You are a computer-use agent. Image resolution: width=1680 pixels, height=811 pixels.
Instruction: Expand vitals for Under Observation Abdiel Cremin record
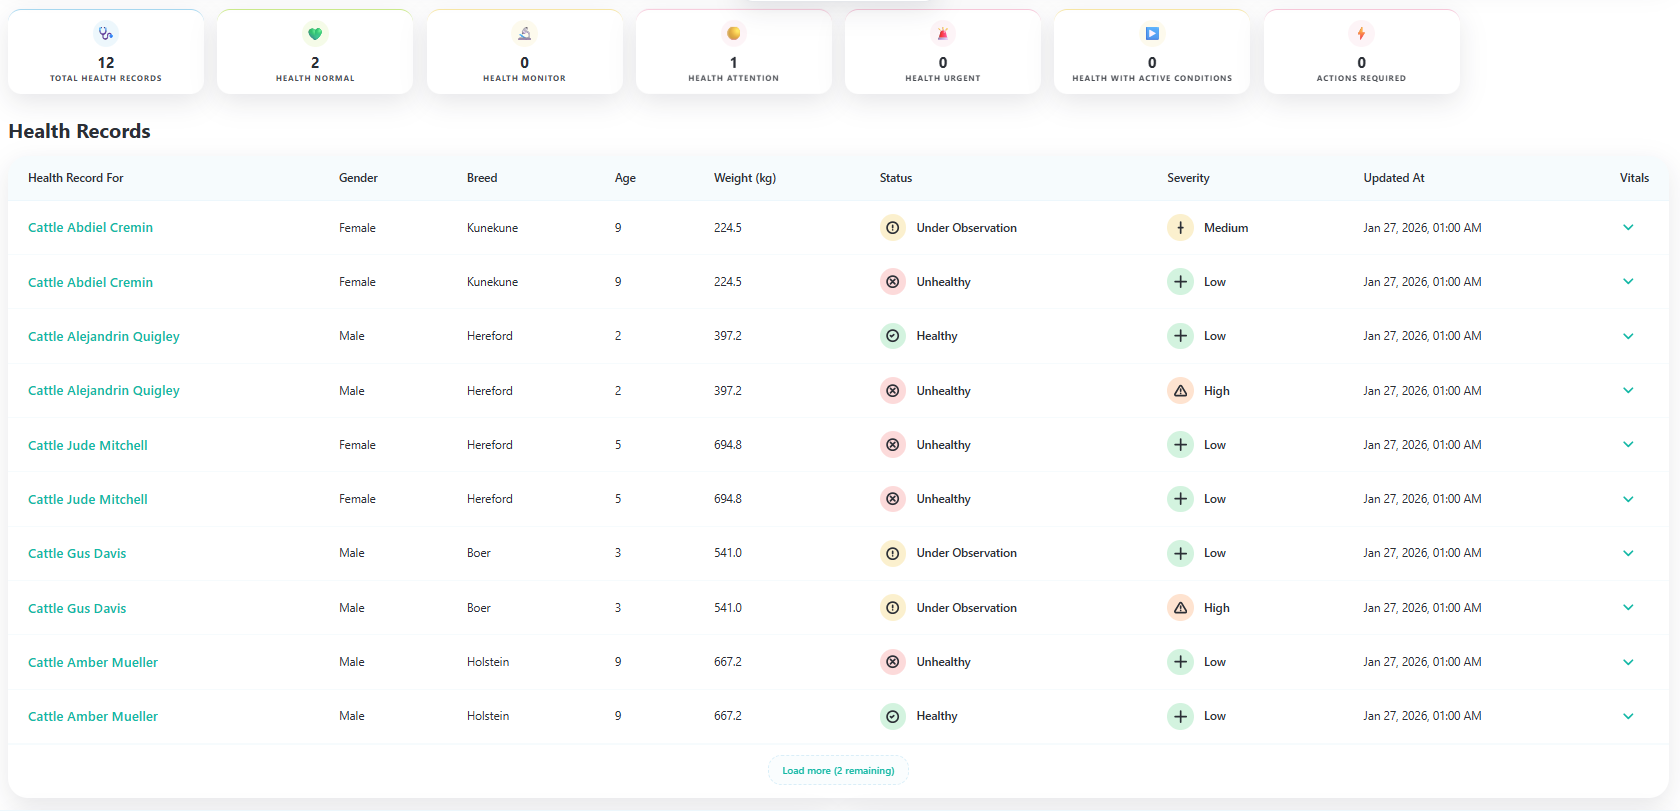pos(1628,228)
